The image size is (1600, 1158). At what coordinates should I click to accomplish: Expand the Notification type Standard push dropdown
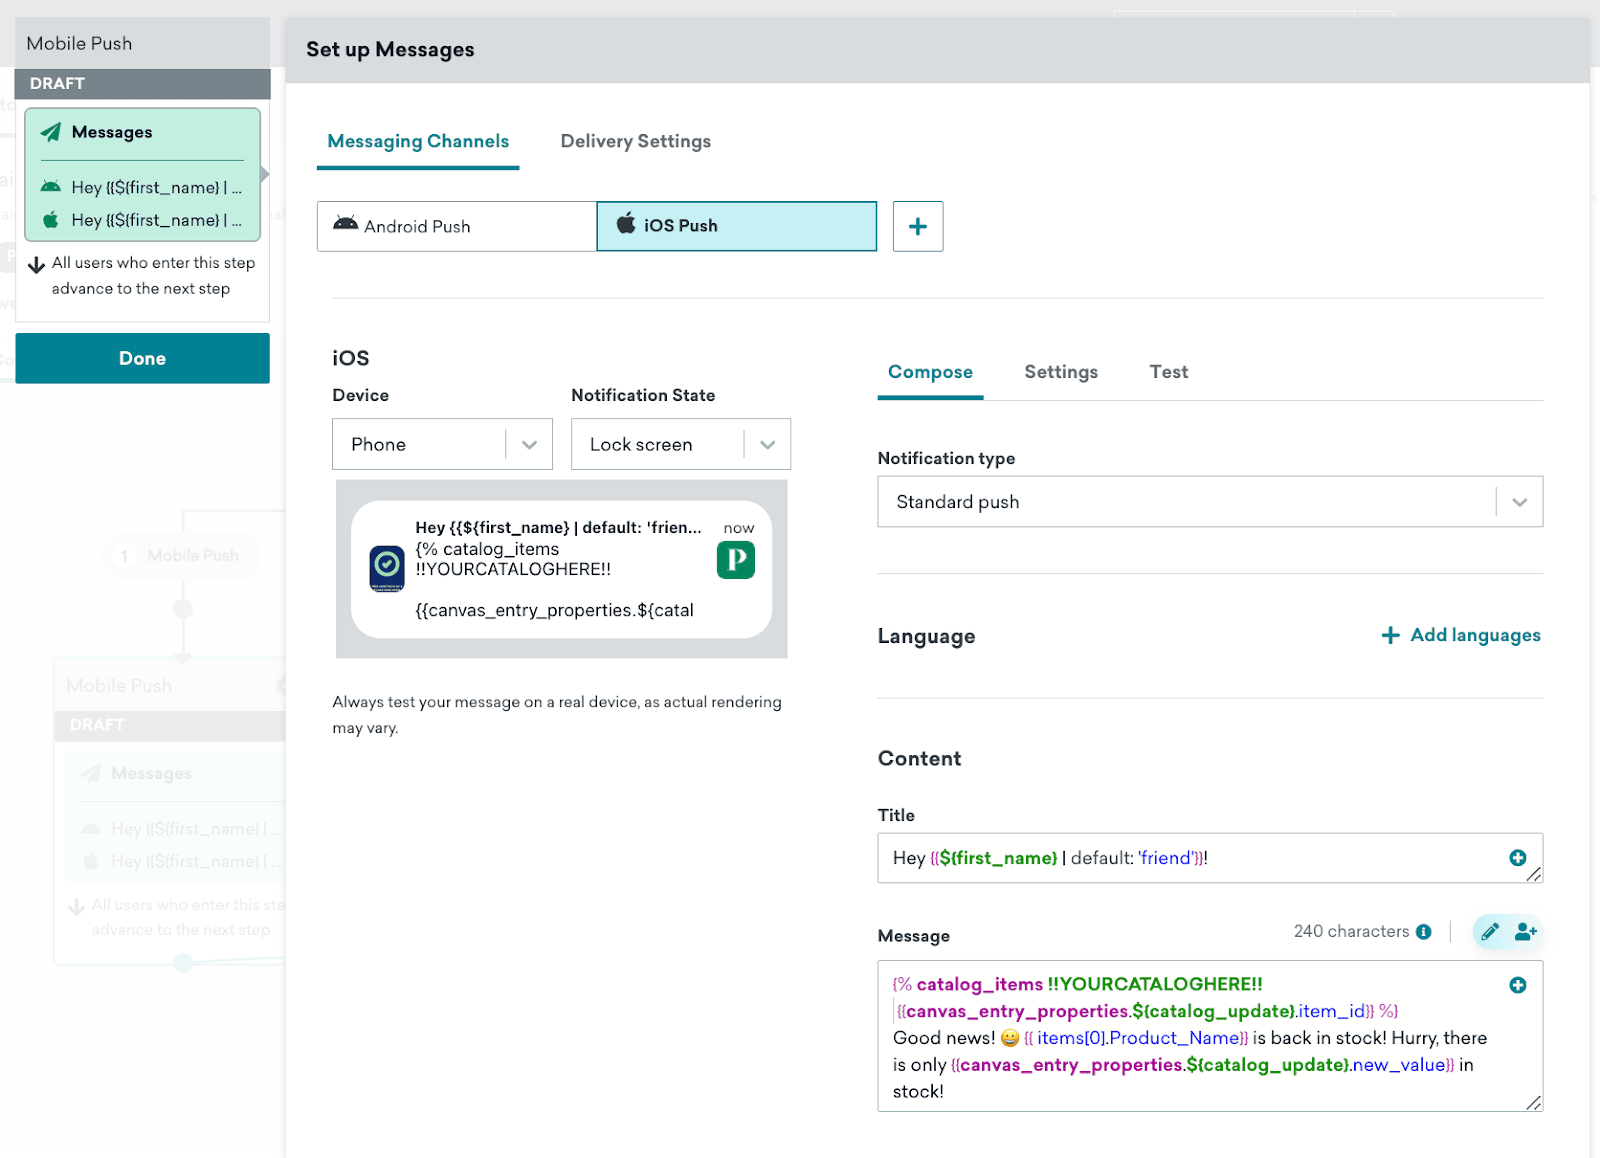coord(1210,502)
